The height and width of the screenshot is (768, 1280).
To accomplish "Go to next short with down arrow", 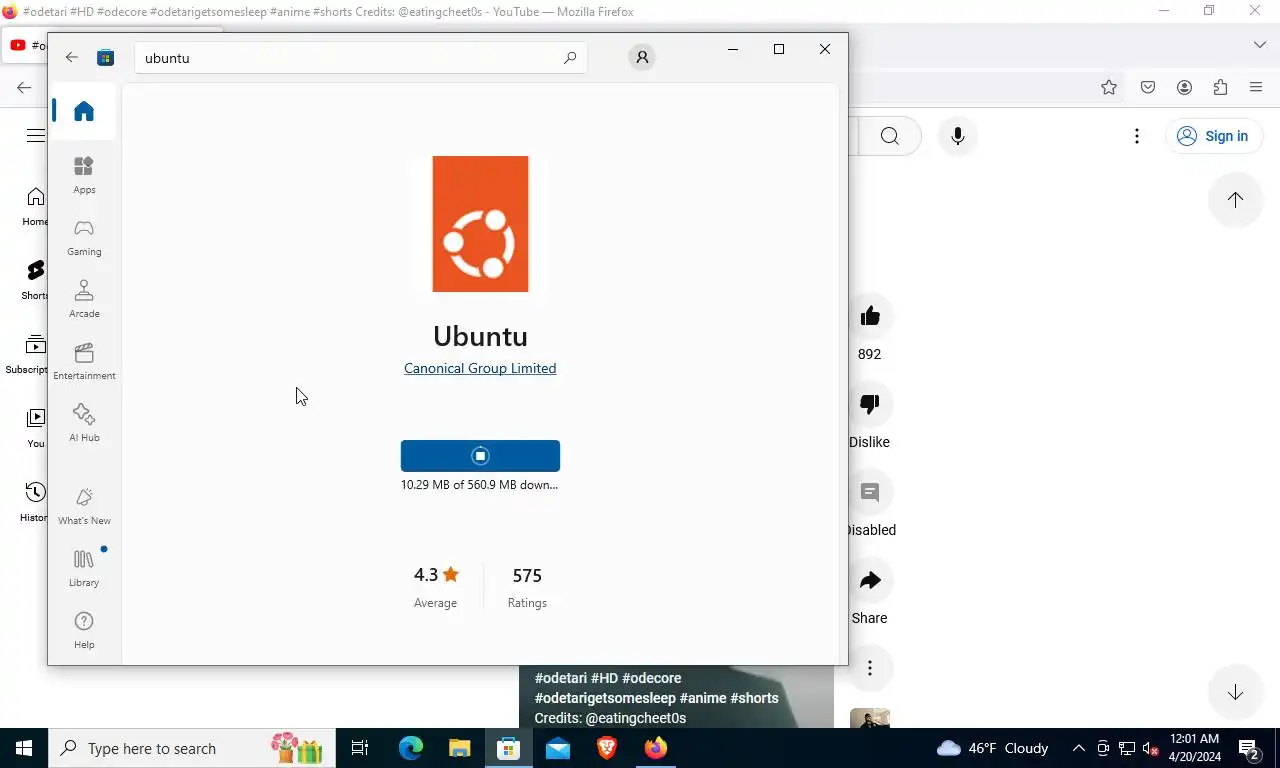I will tap(1235, 692).
